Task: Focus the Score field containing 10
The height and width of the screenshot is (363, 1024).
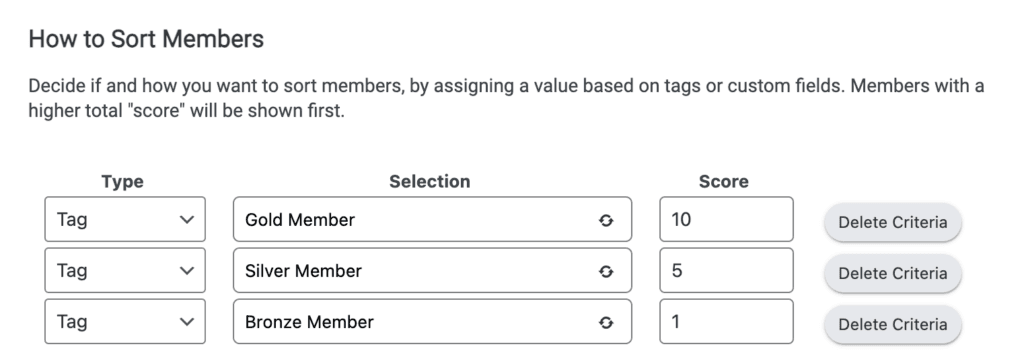Action: [726, 219]
